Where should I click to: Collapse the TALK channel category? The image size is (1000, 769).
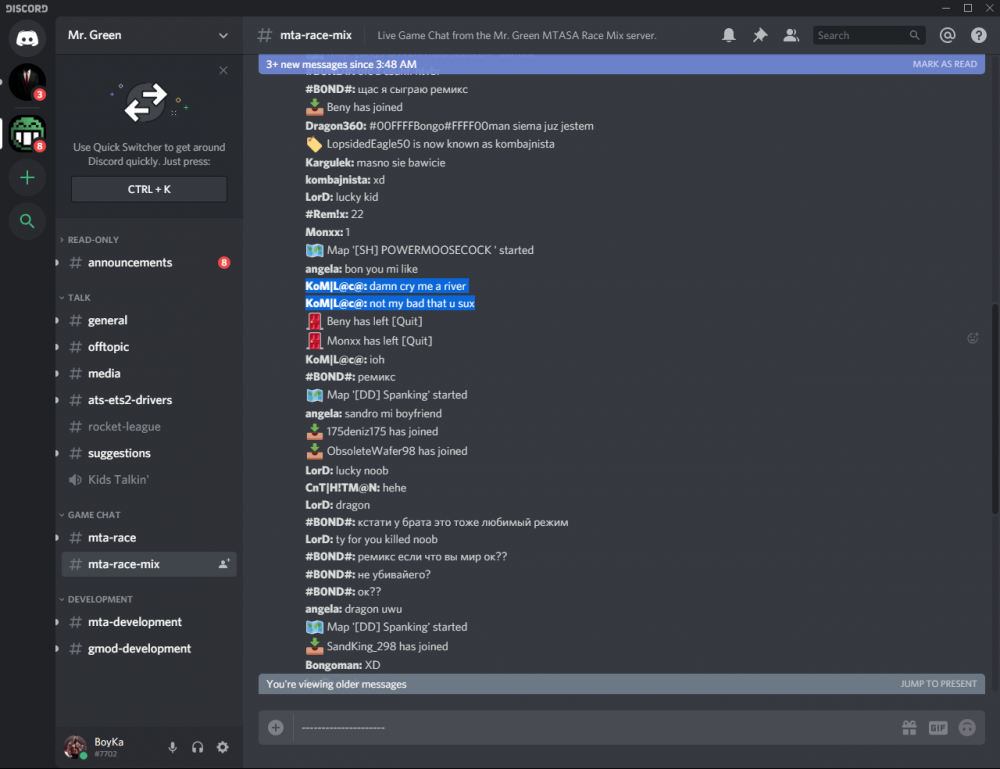tap(79, 298)
